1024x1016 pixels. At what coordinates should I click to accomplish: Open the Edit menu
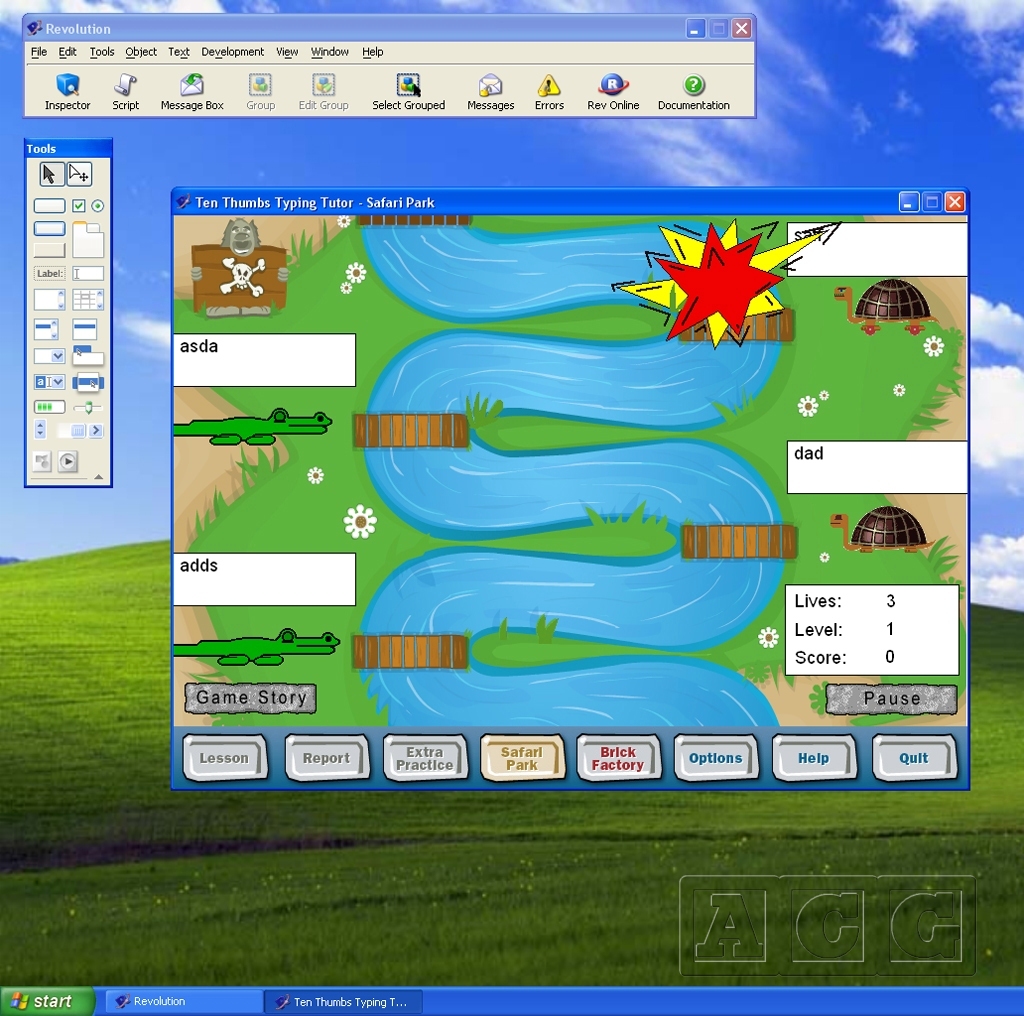67,52
